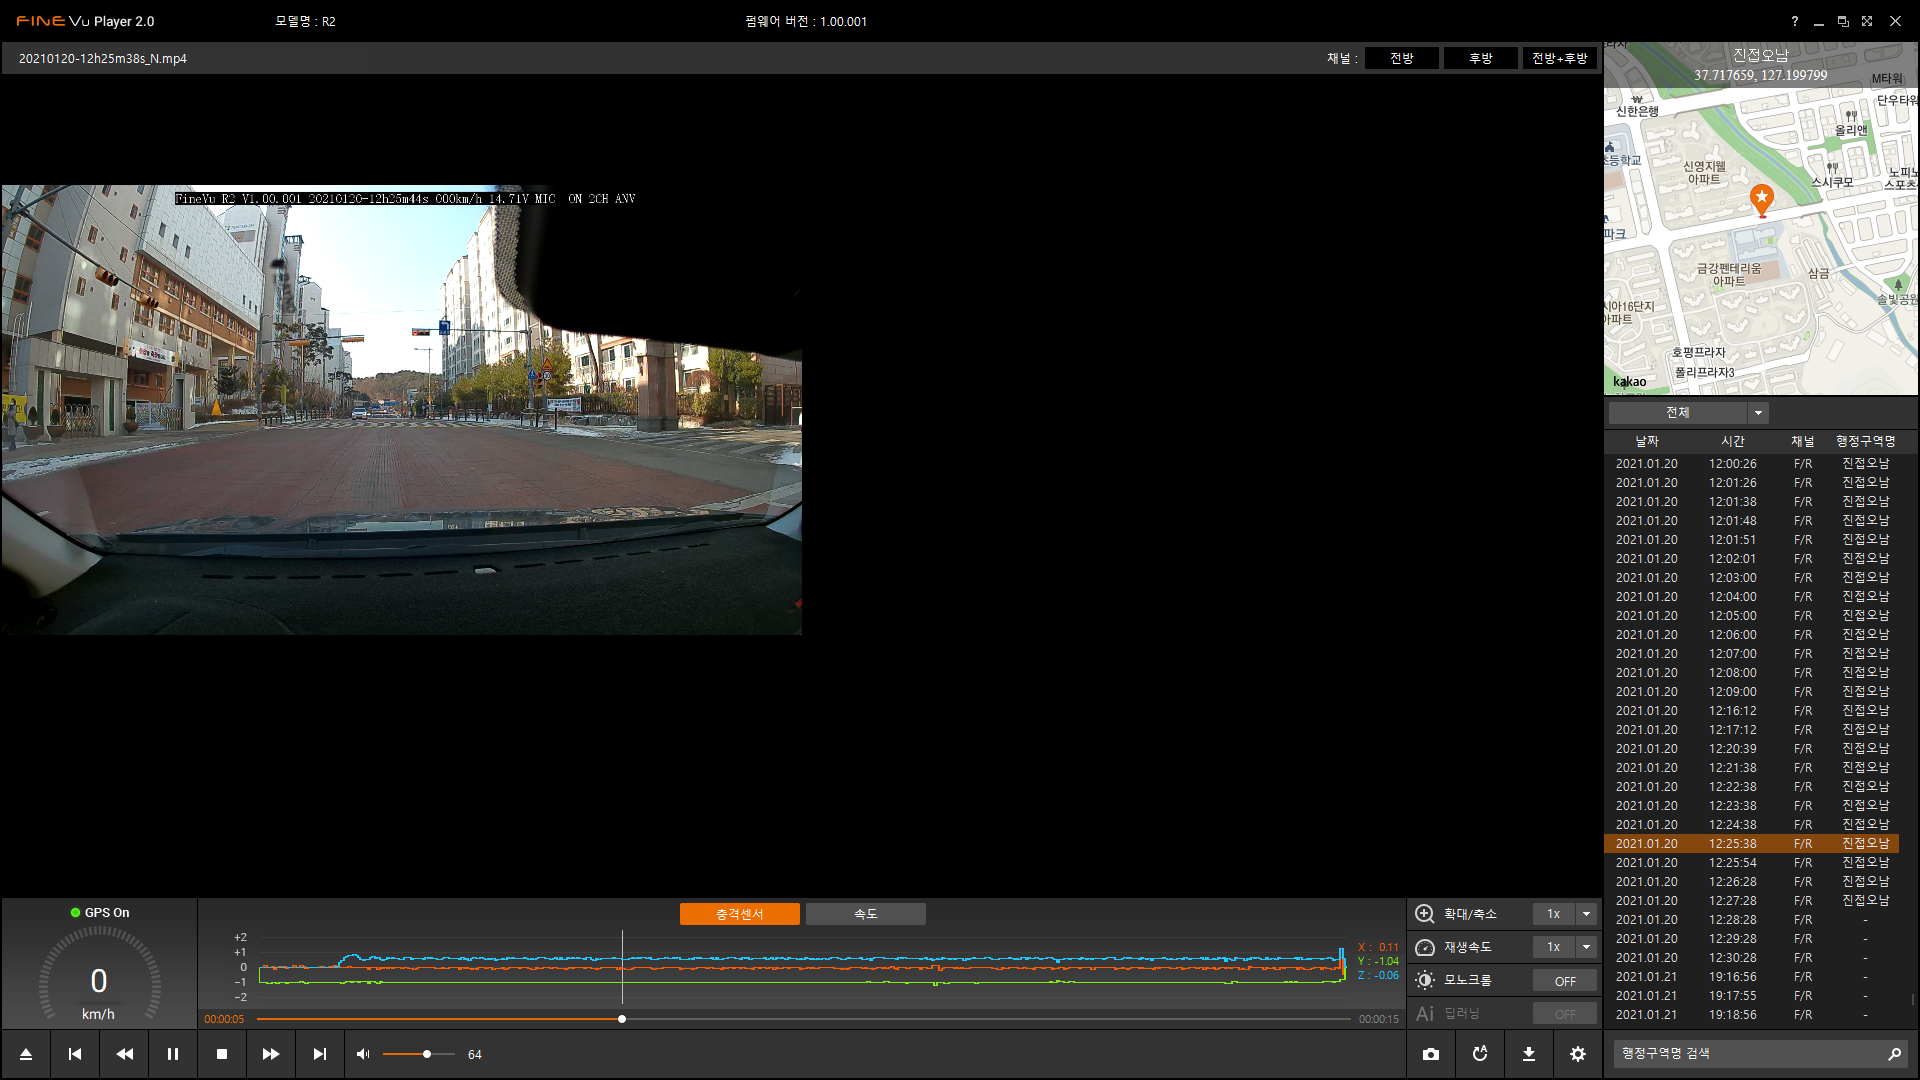Viewport: 1920px width, 1080px height.
Task: Skip to the previous video file
Action: coord(75,1054)
